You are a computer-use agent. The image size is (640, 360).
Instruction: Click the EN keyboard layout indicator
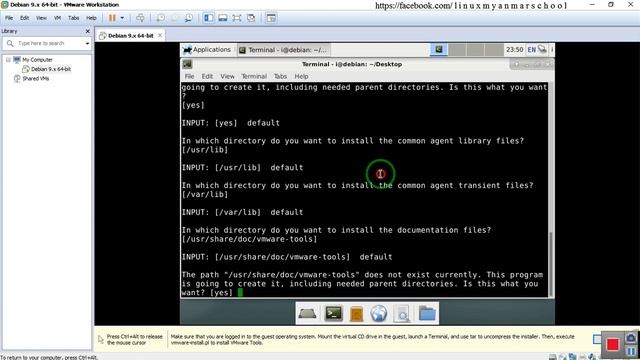click(x=531, y=50)
